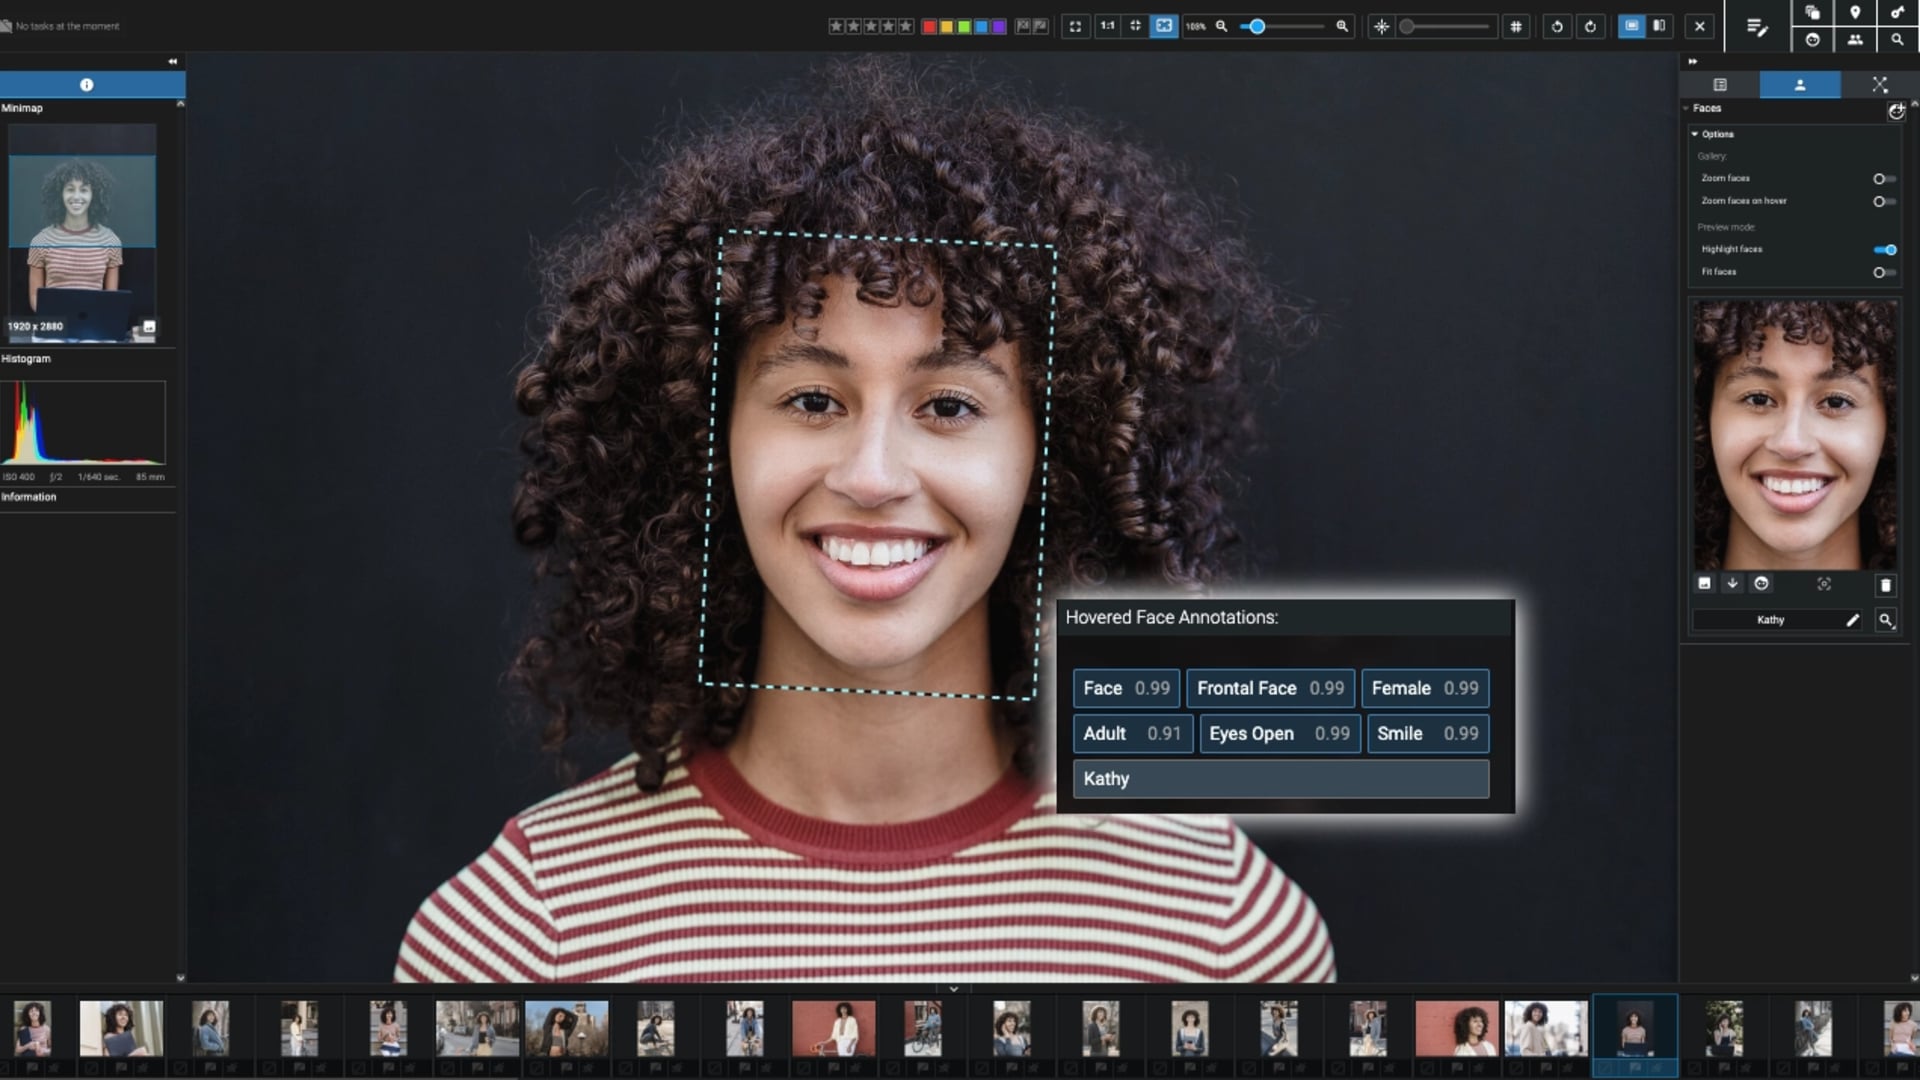Switch to the metadata list tab
Viewport: 1920px width, 1080px height.
pyautogui.click(x=1720, y=85)
